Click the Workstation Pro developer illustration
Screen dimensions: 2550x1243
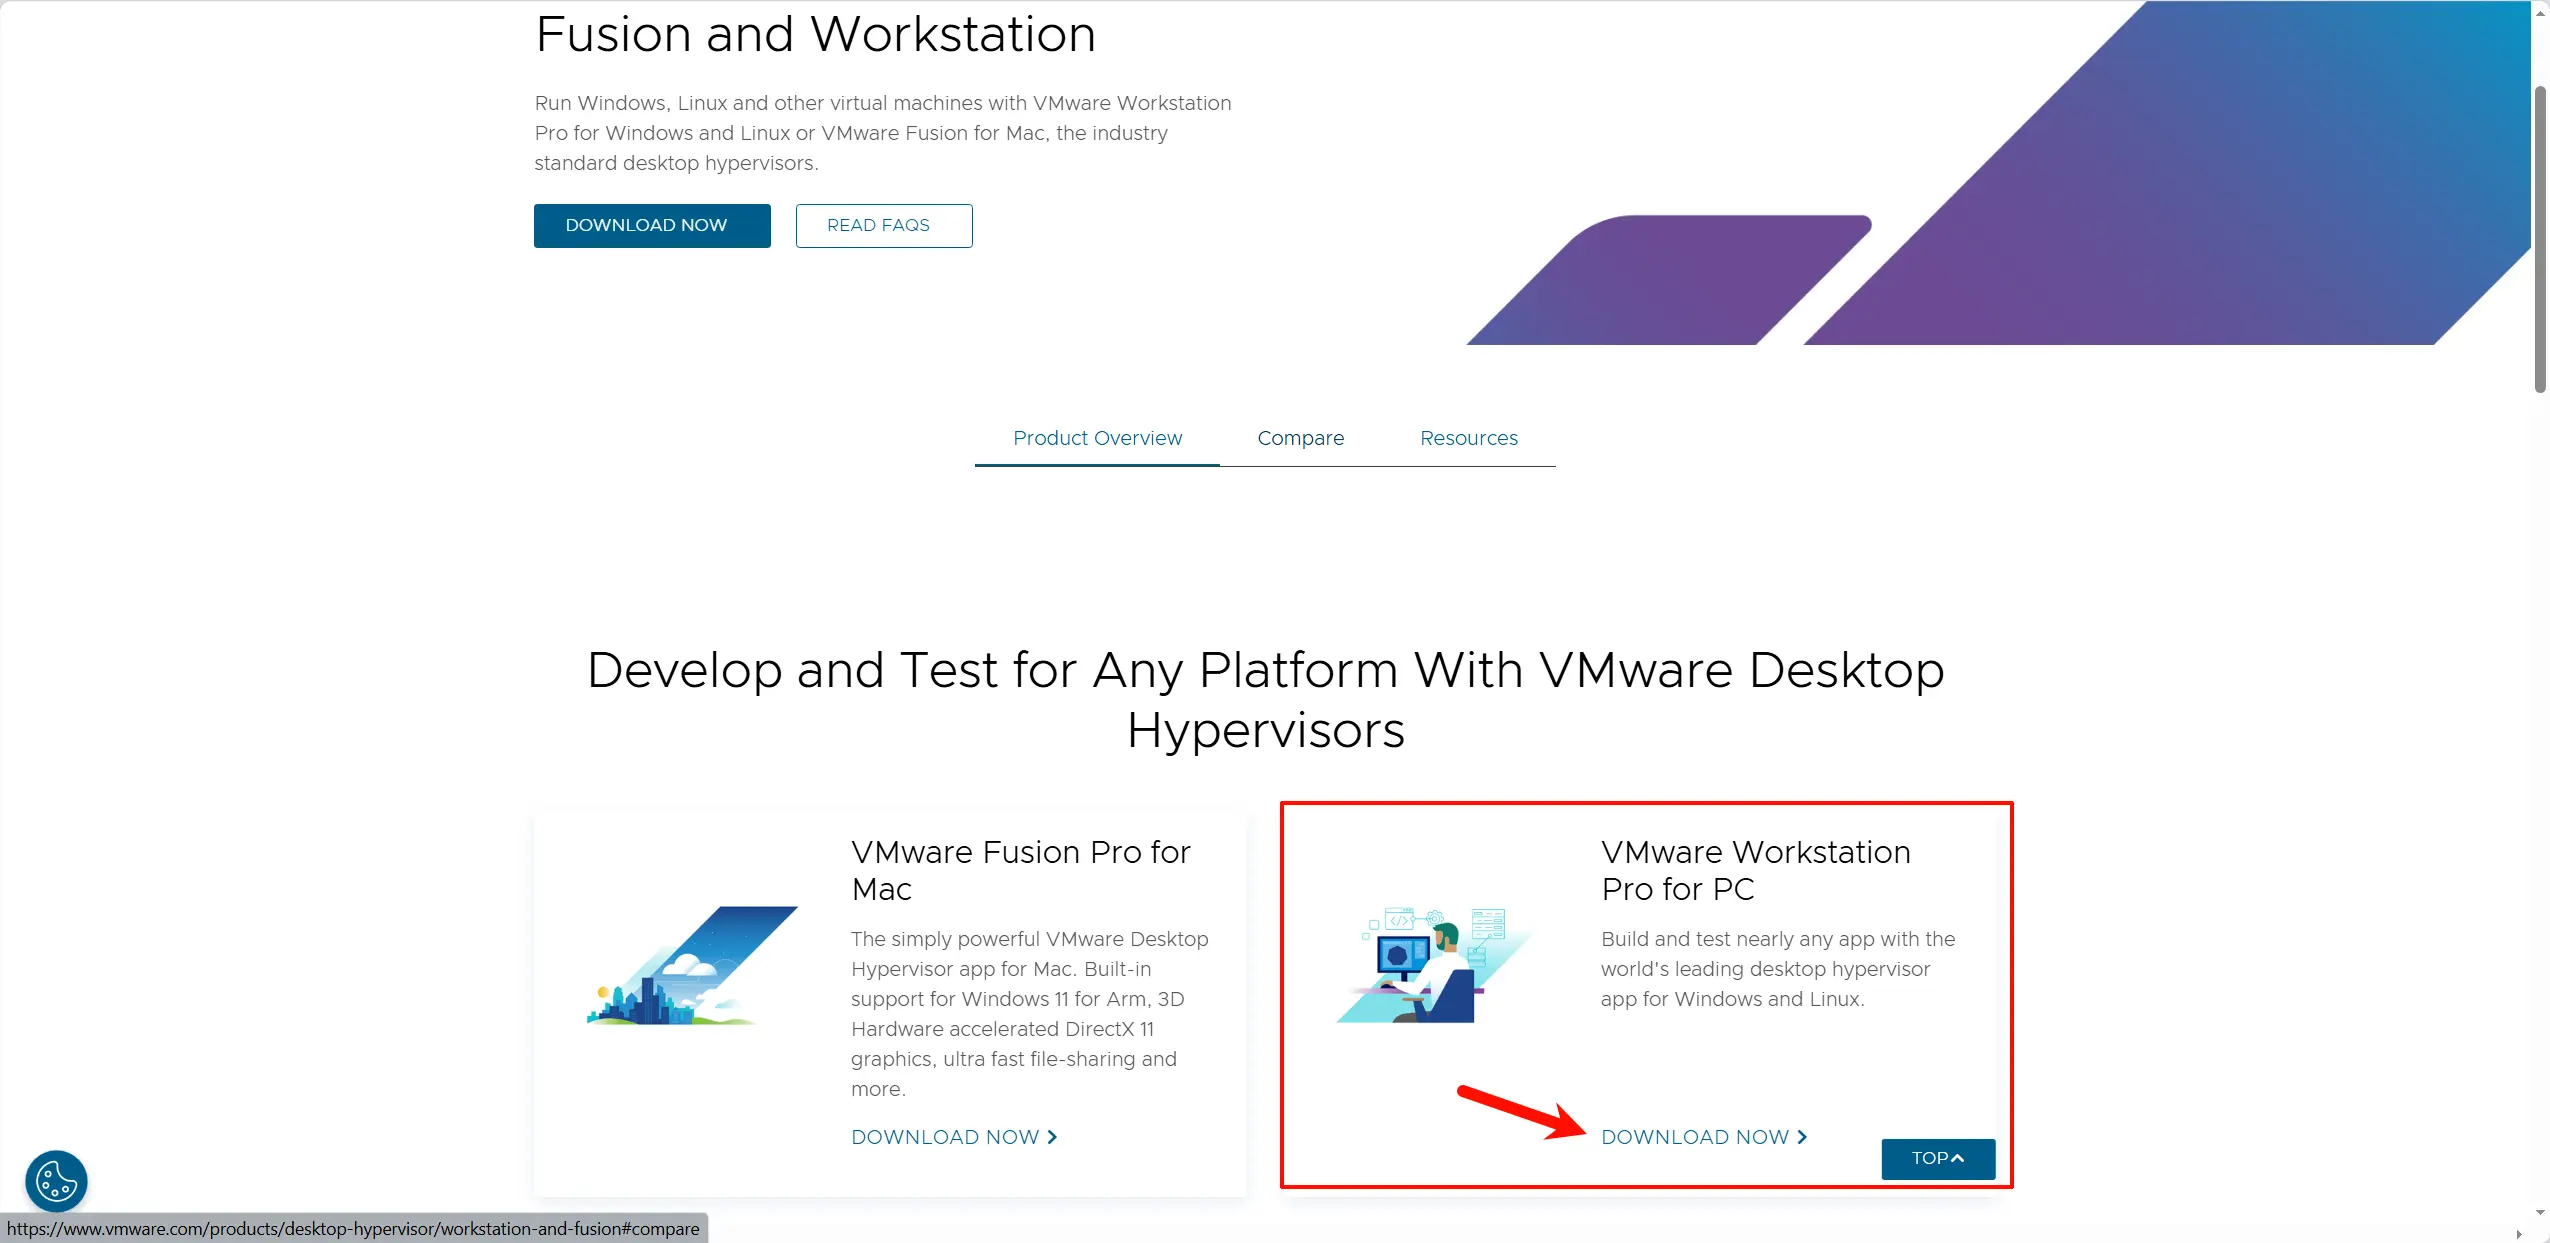click(x=1435, y=967)
